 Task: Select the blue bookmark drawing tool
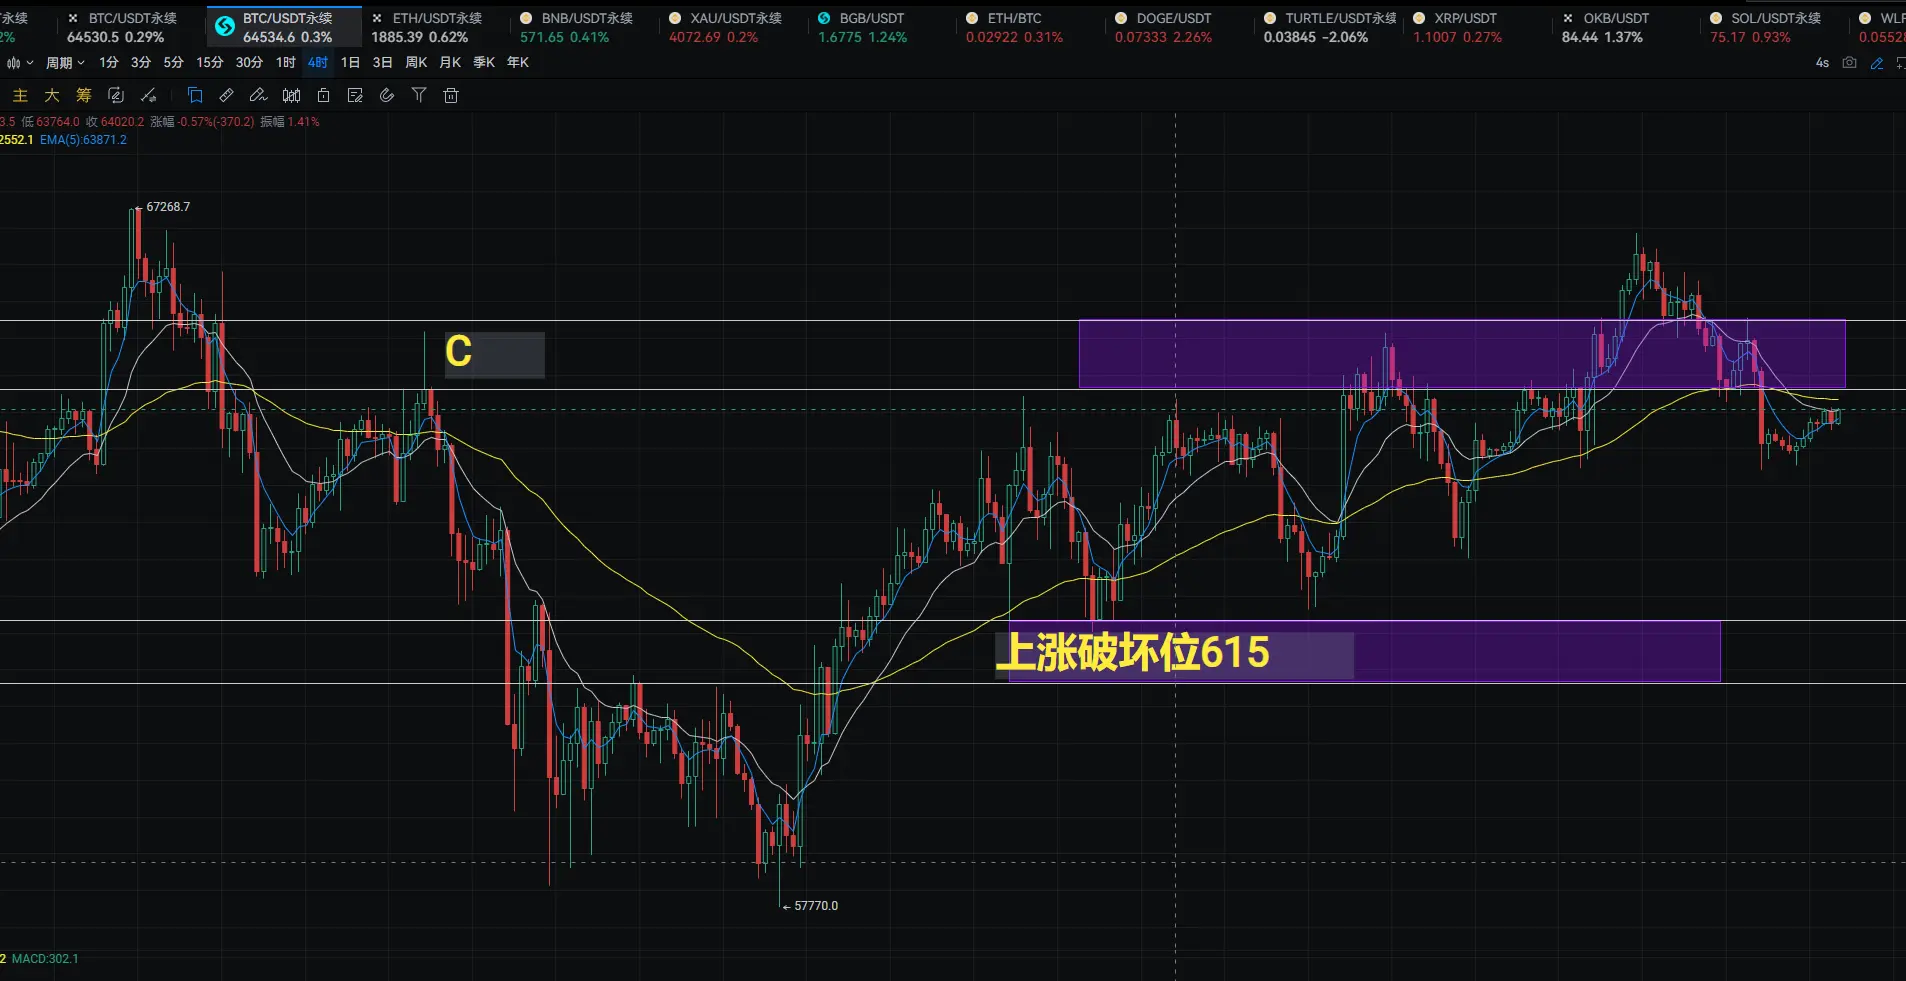tap(195, 96)
